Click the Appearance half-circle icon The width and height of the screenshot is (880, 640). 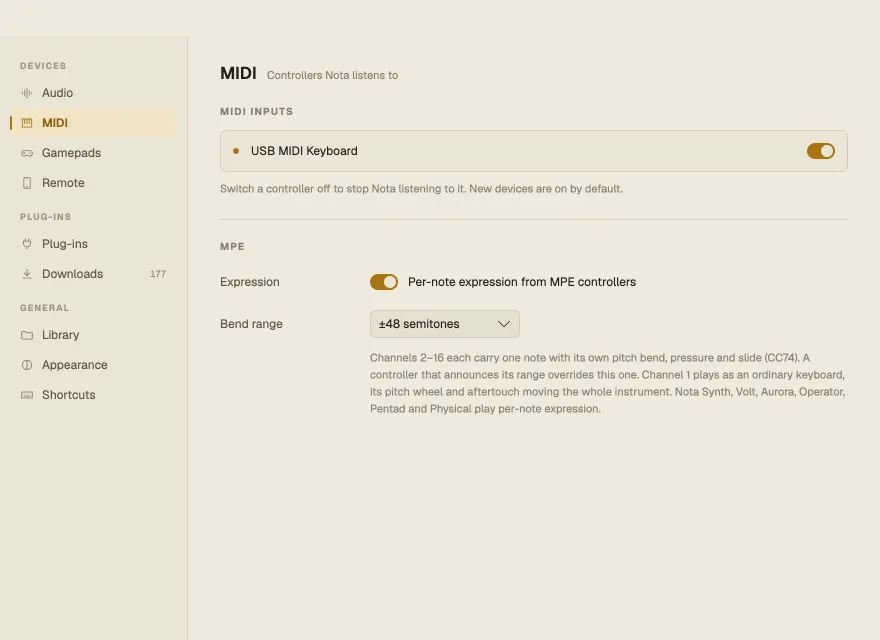click(27, 365)
